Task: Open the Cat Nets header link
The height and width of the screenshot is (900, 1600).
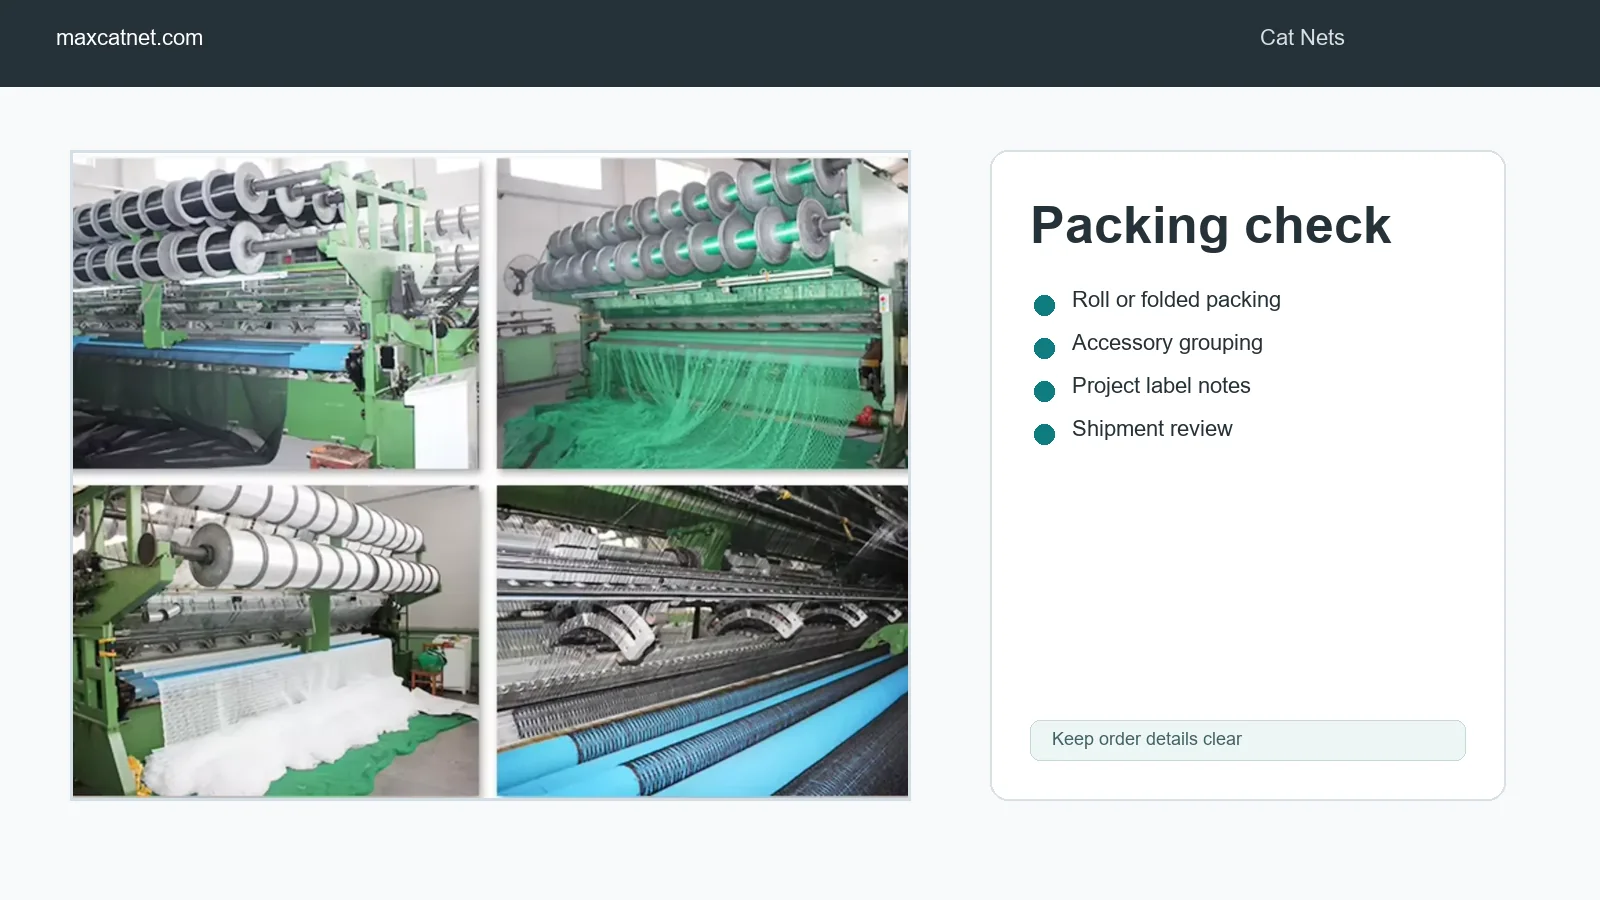Action: pyautogui.click(x=1302, y=38)
